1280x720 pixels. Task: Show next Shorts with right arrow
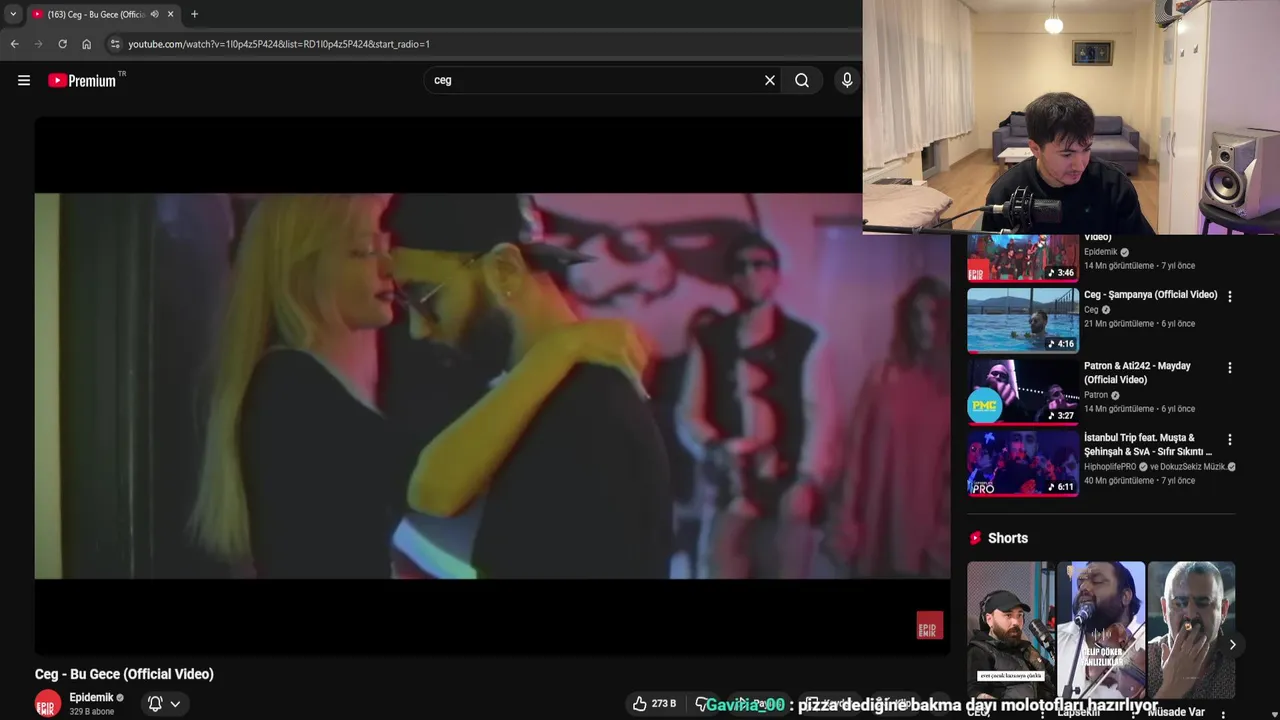click(1232, 645)
